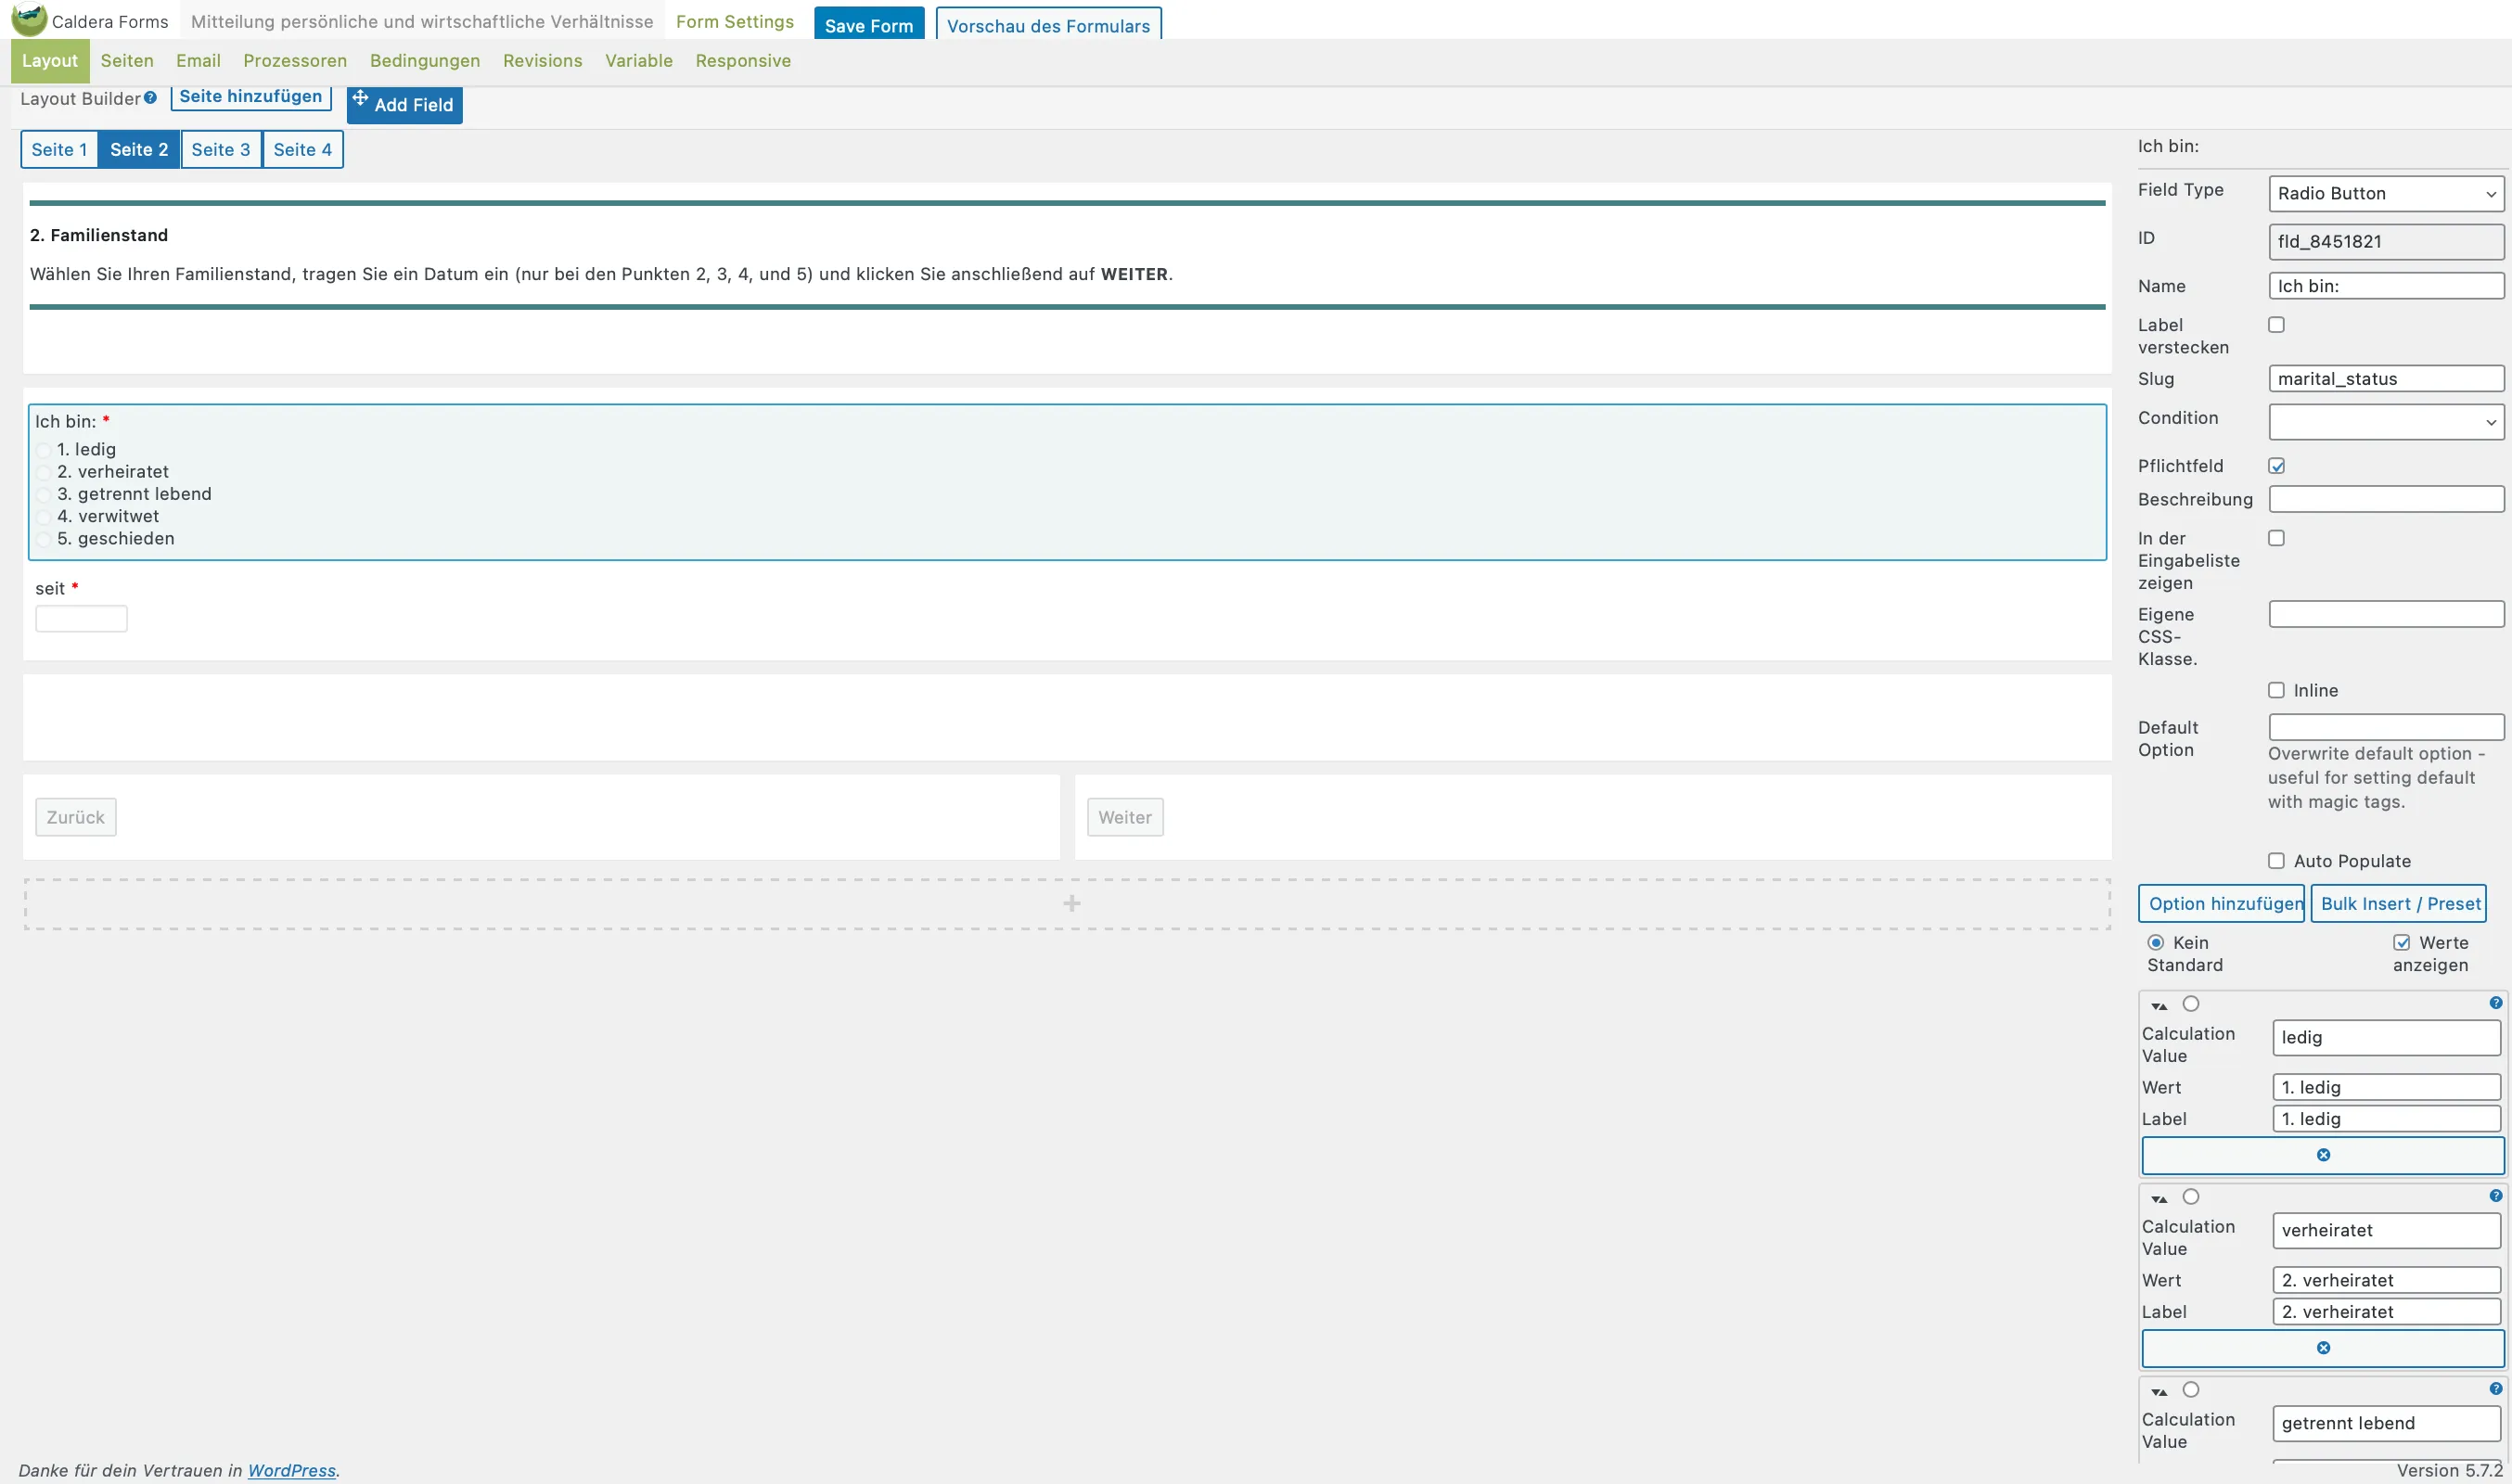
Task: Enable the Inline checkbox
Action: pyautogui.click(x=2276, y=691)
